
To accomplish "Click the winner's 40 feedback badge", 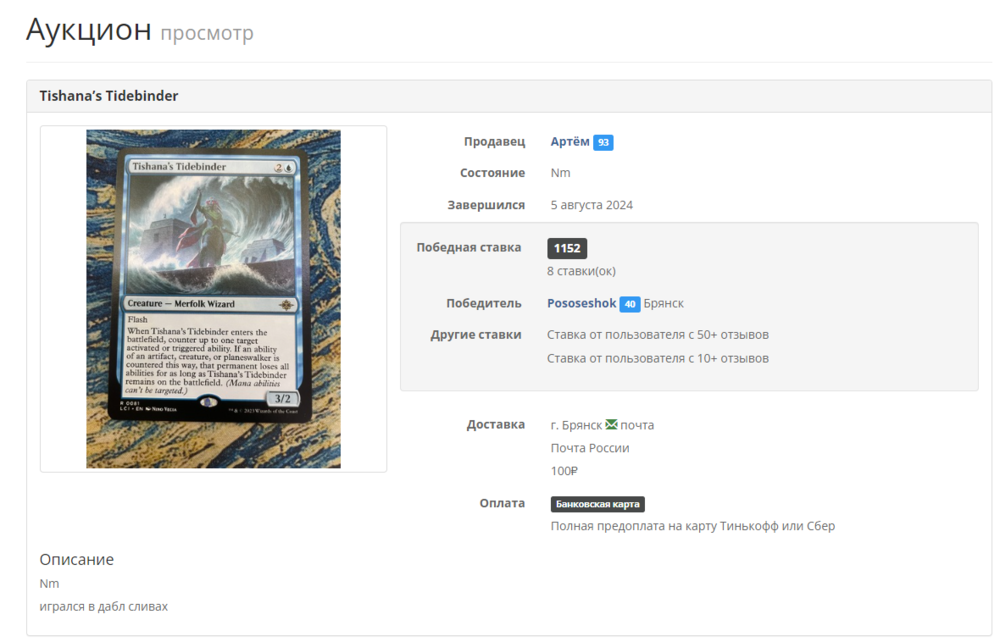I will (x=630, y=304).
